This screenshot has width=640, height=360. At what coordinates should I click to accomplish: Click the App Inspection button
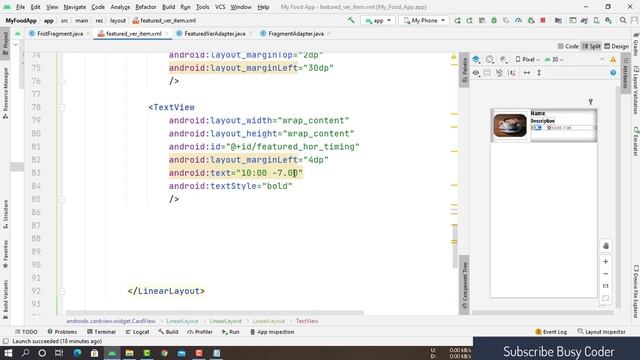point(272,332)
